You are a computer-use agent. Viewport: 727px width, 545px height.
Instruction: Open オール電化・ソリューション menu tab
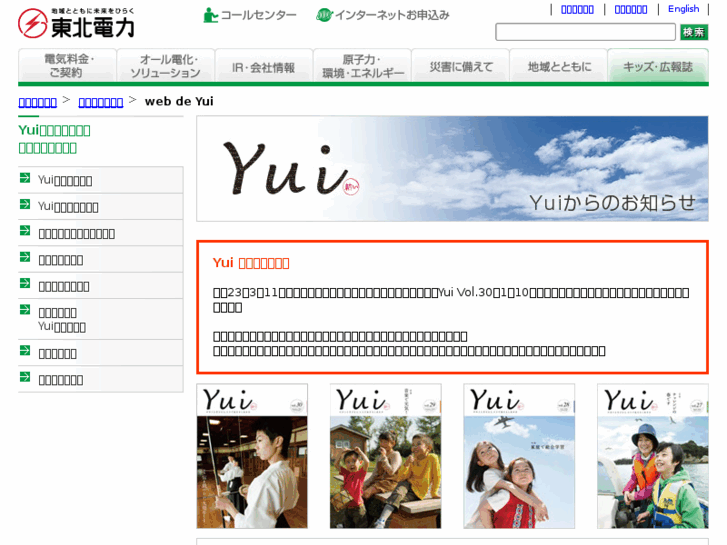(166, 65)
